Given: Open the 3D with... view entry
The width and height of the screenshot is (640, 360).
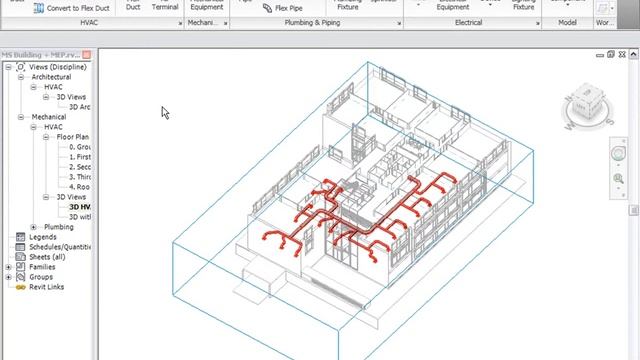Looking at the screenshot, I should click(80, 217).
